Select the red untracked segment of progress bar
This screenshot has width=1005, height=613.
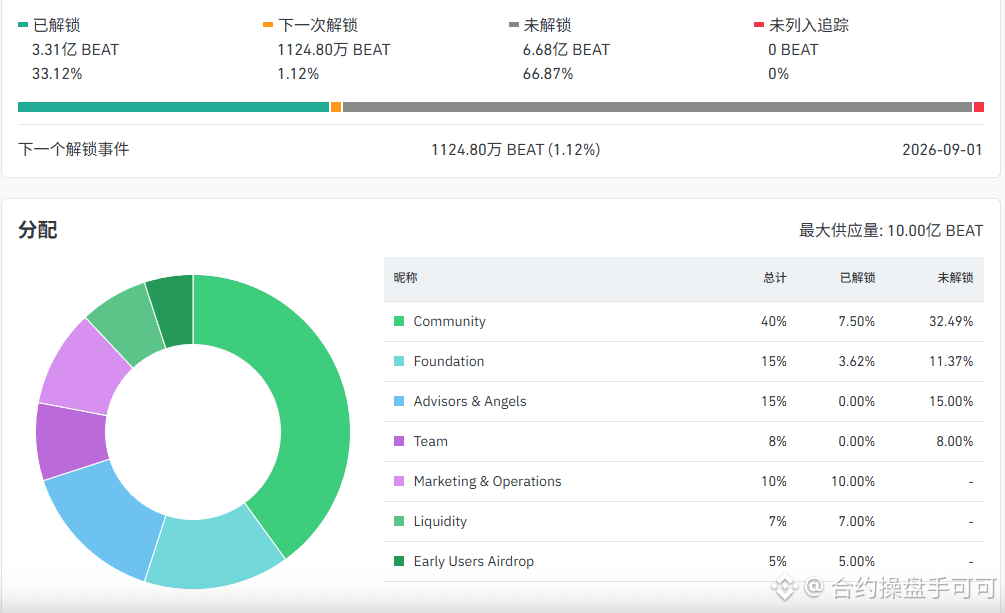(x=979, y=107)
